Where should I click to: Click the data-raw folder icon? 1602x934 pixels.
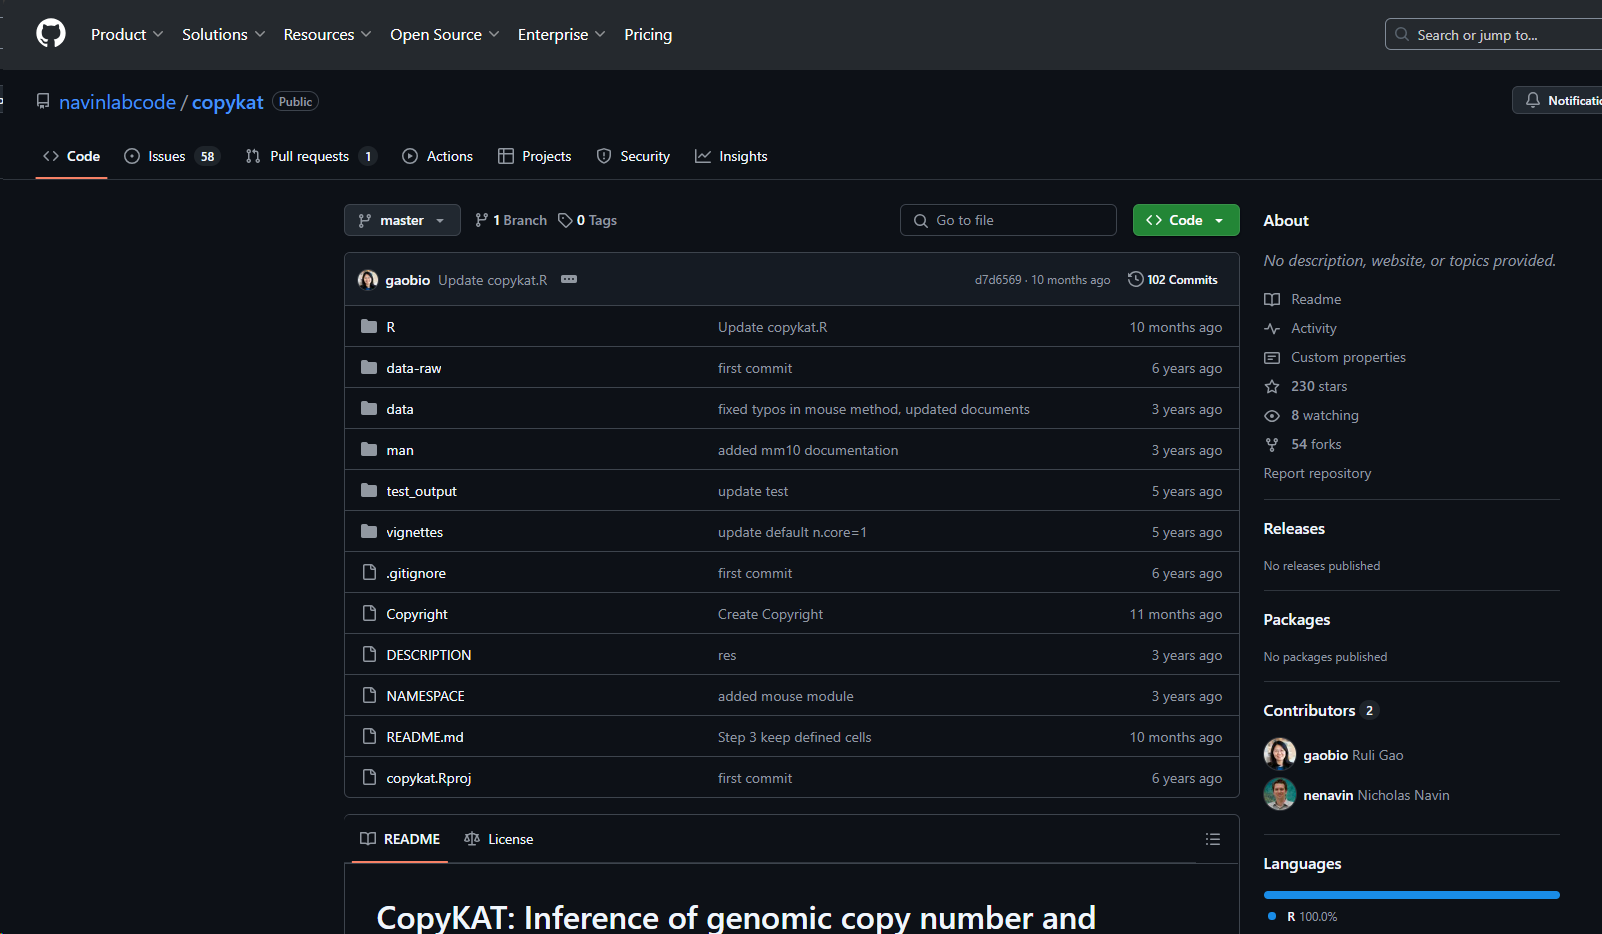(x=369, y=367)
